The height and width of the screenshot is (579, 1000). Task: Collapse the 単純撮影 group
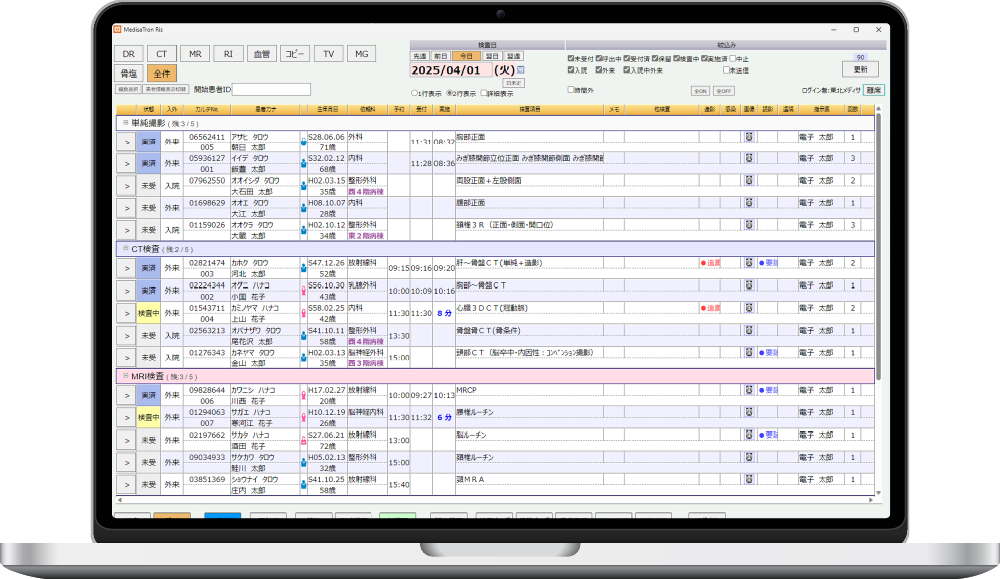click(x=126, y=122)
